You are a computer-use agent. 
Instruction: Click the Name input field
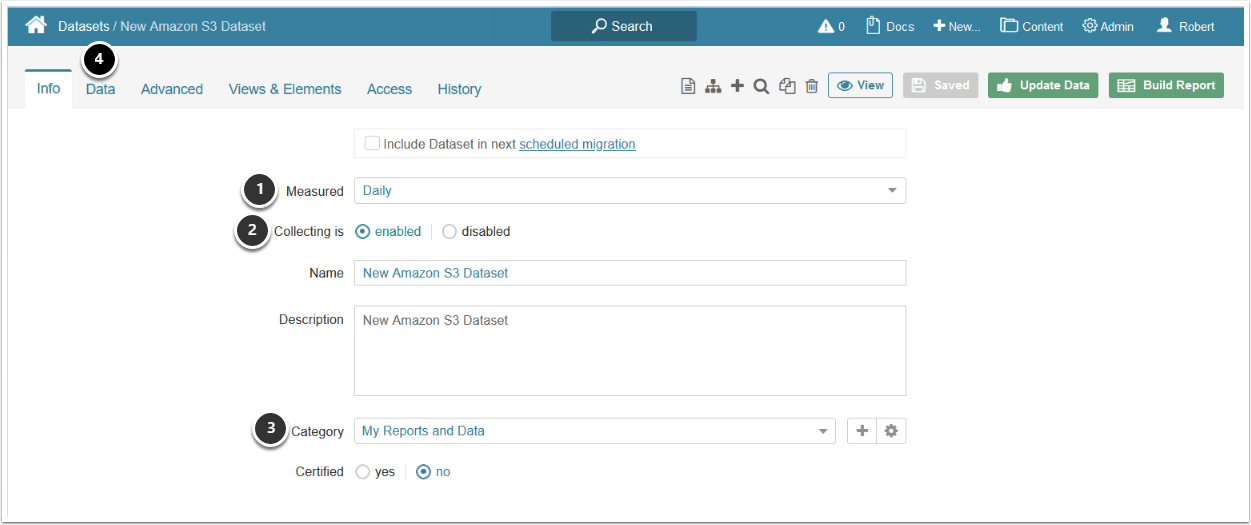tap(630, 273)
